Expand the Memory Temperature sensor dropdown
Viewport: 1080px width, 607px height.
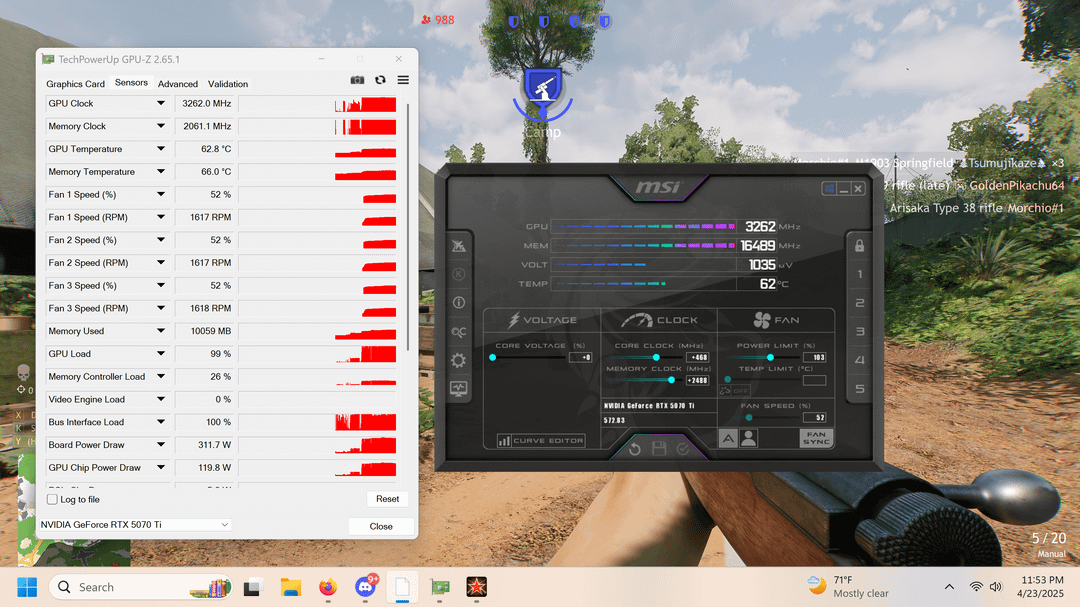[x=160, y=172]
